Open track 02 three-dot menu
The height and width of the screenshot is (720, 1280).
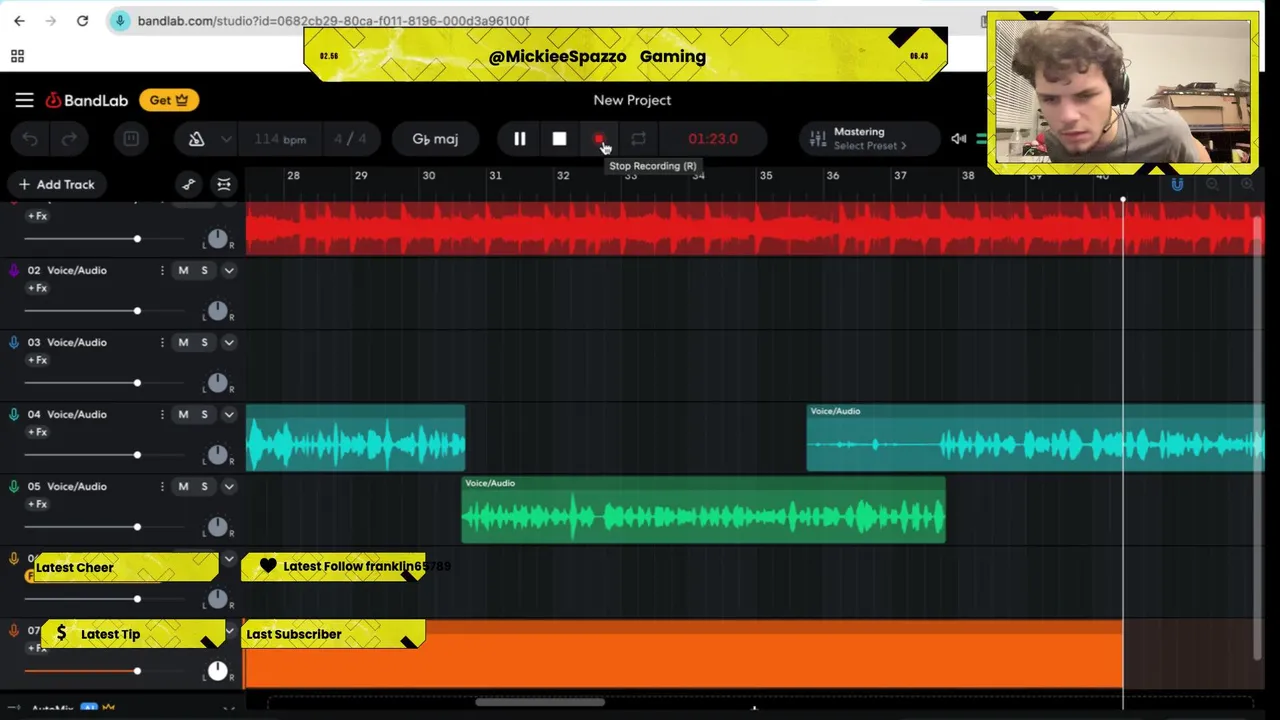pyautogui.click(x=162, y=270)
